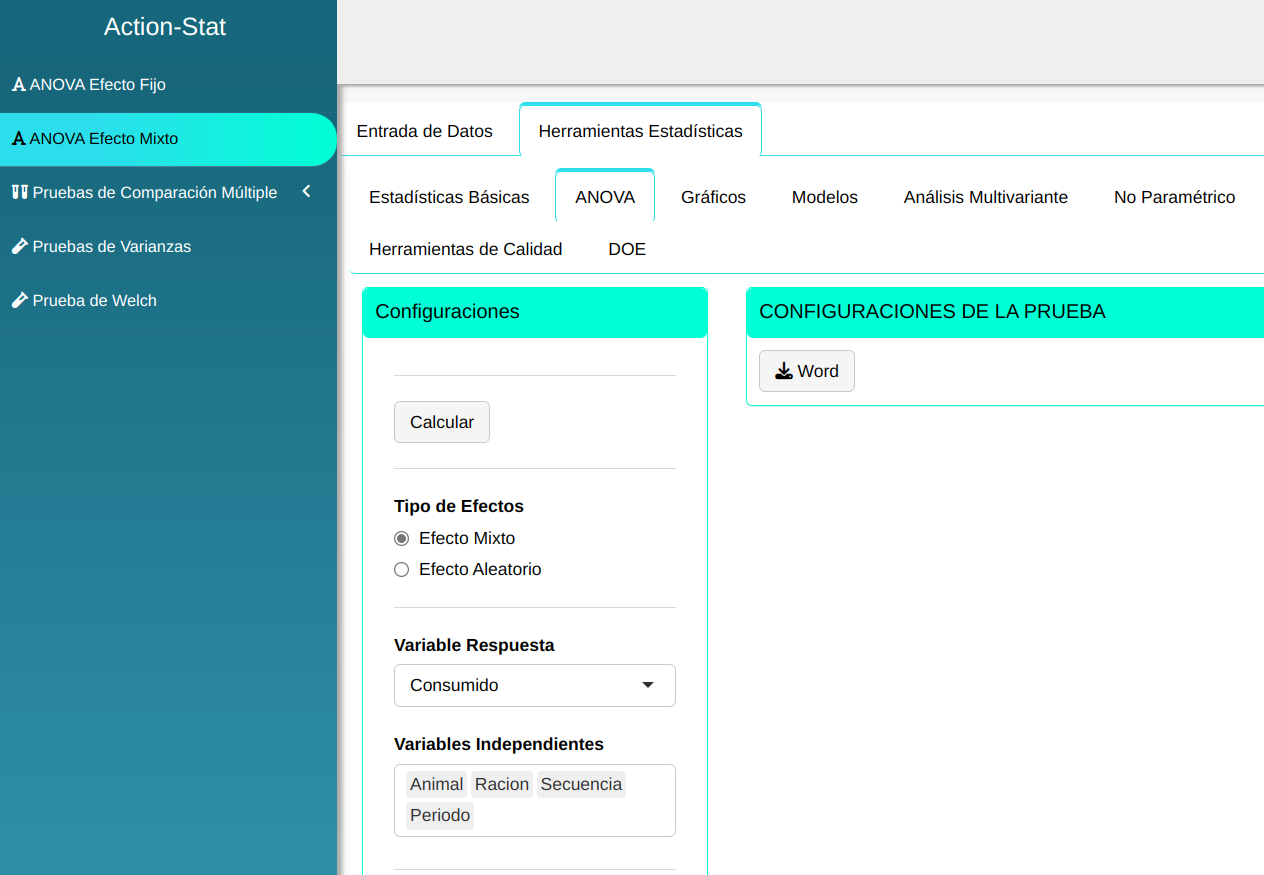Image resolution: width=1264 pixels, height=875 pixels.
Task: Open the Variable Respuesta dropdown
Action: (x=534, y=685)
